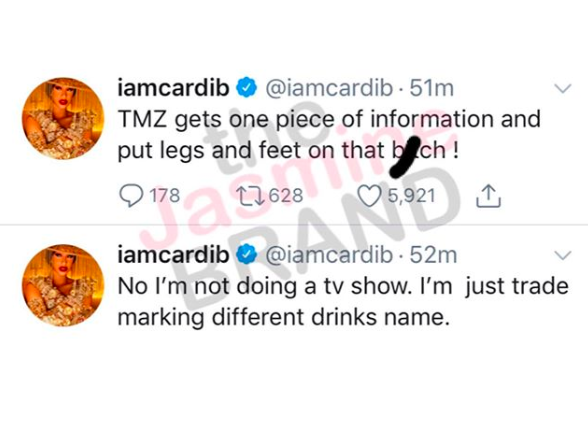
Task: Click the 5,921 likes count
Action: (x=411, y=196)
